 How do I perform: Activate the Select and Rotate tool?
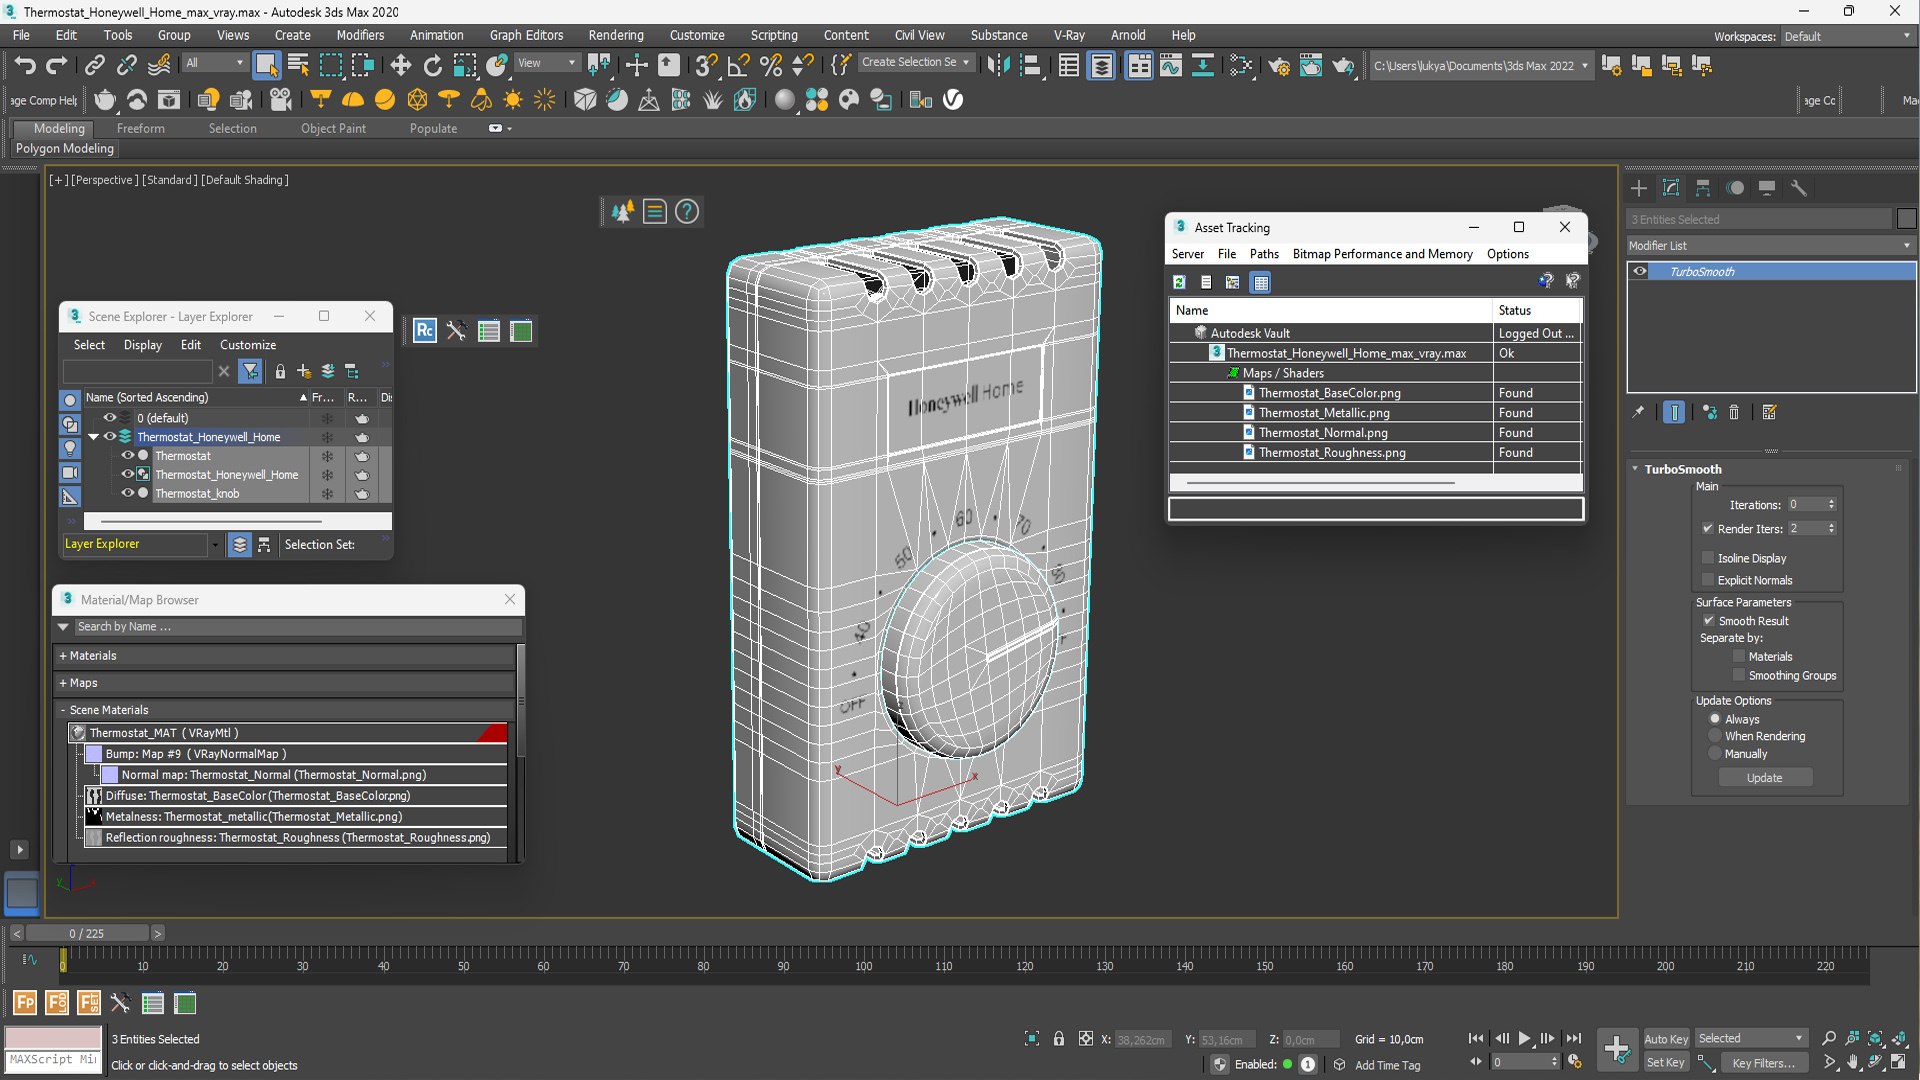click(432, 66)
